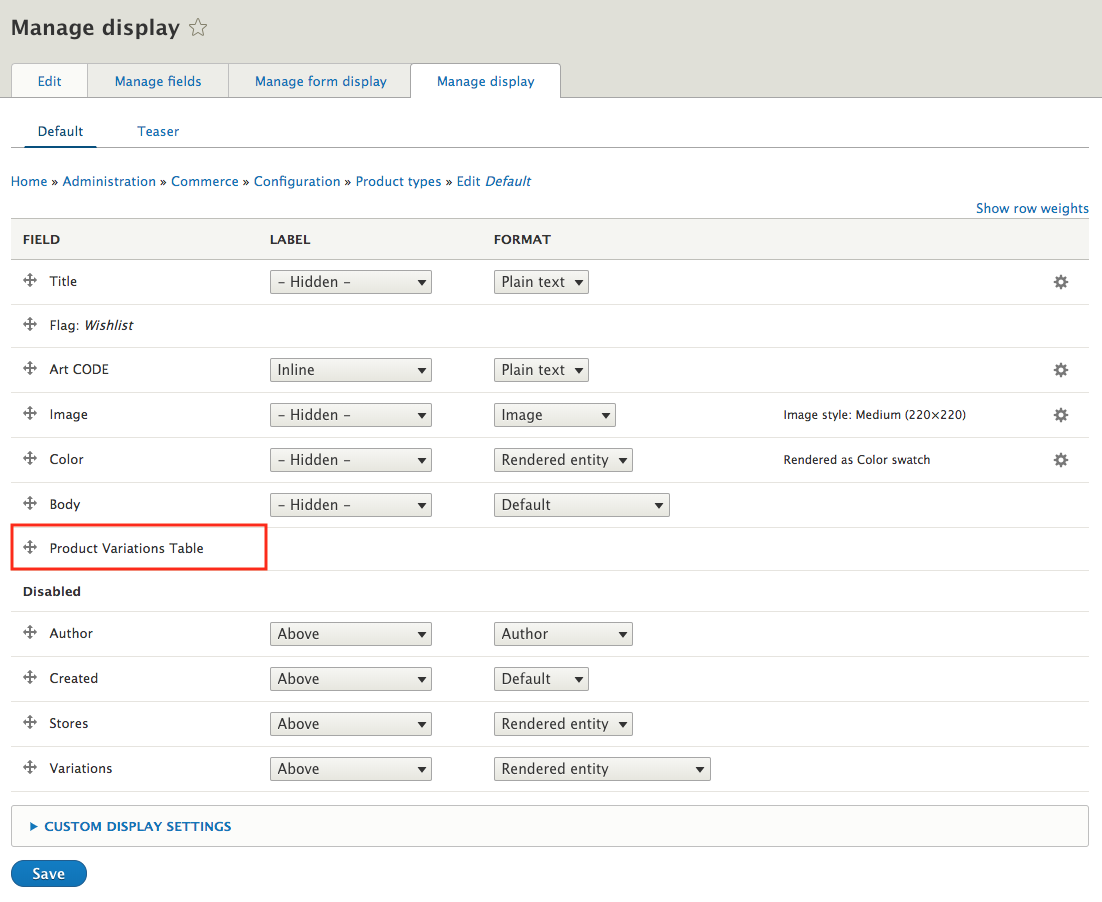Click the Art CODE settings gear
Viewport: 1102px width, 902px height.
1060,370
